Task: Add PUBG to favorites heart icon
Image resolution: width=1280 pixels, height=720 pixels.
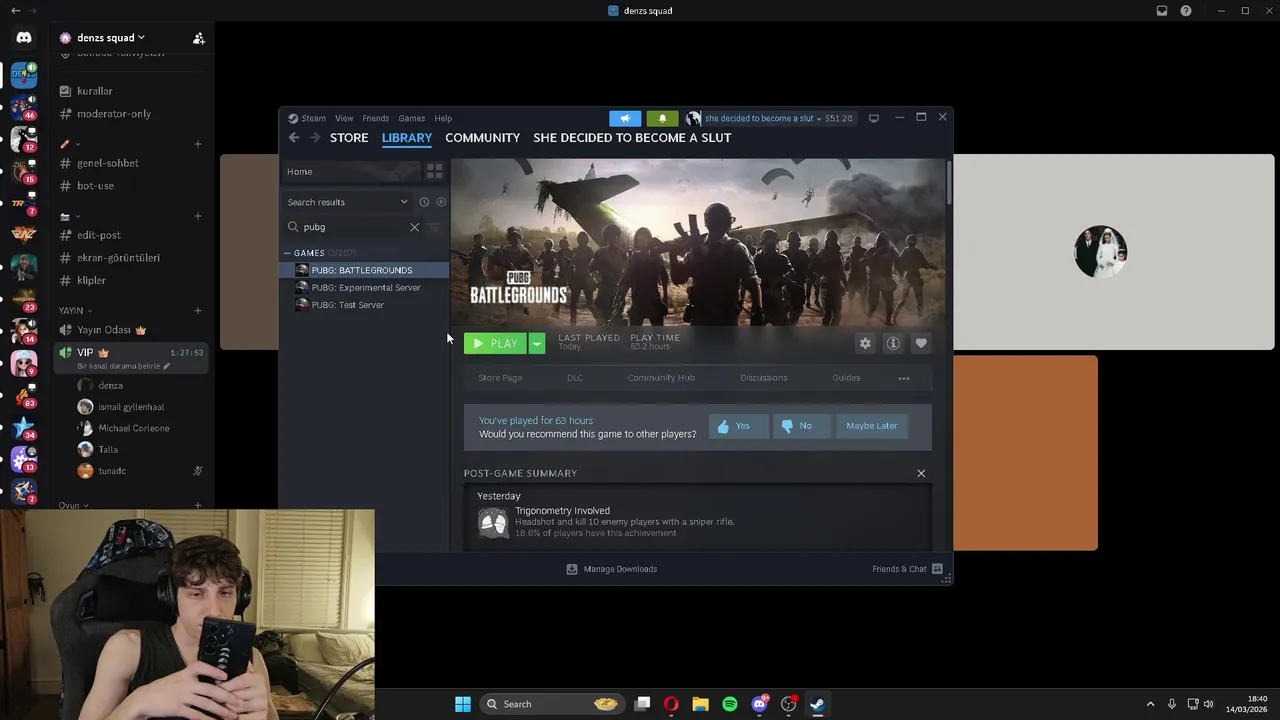Action: click(921, 343)
